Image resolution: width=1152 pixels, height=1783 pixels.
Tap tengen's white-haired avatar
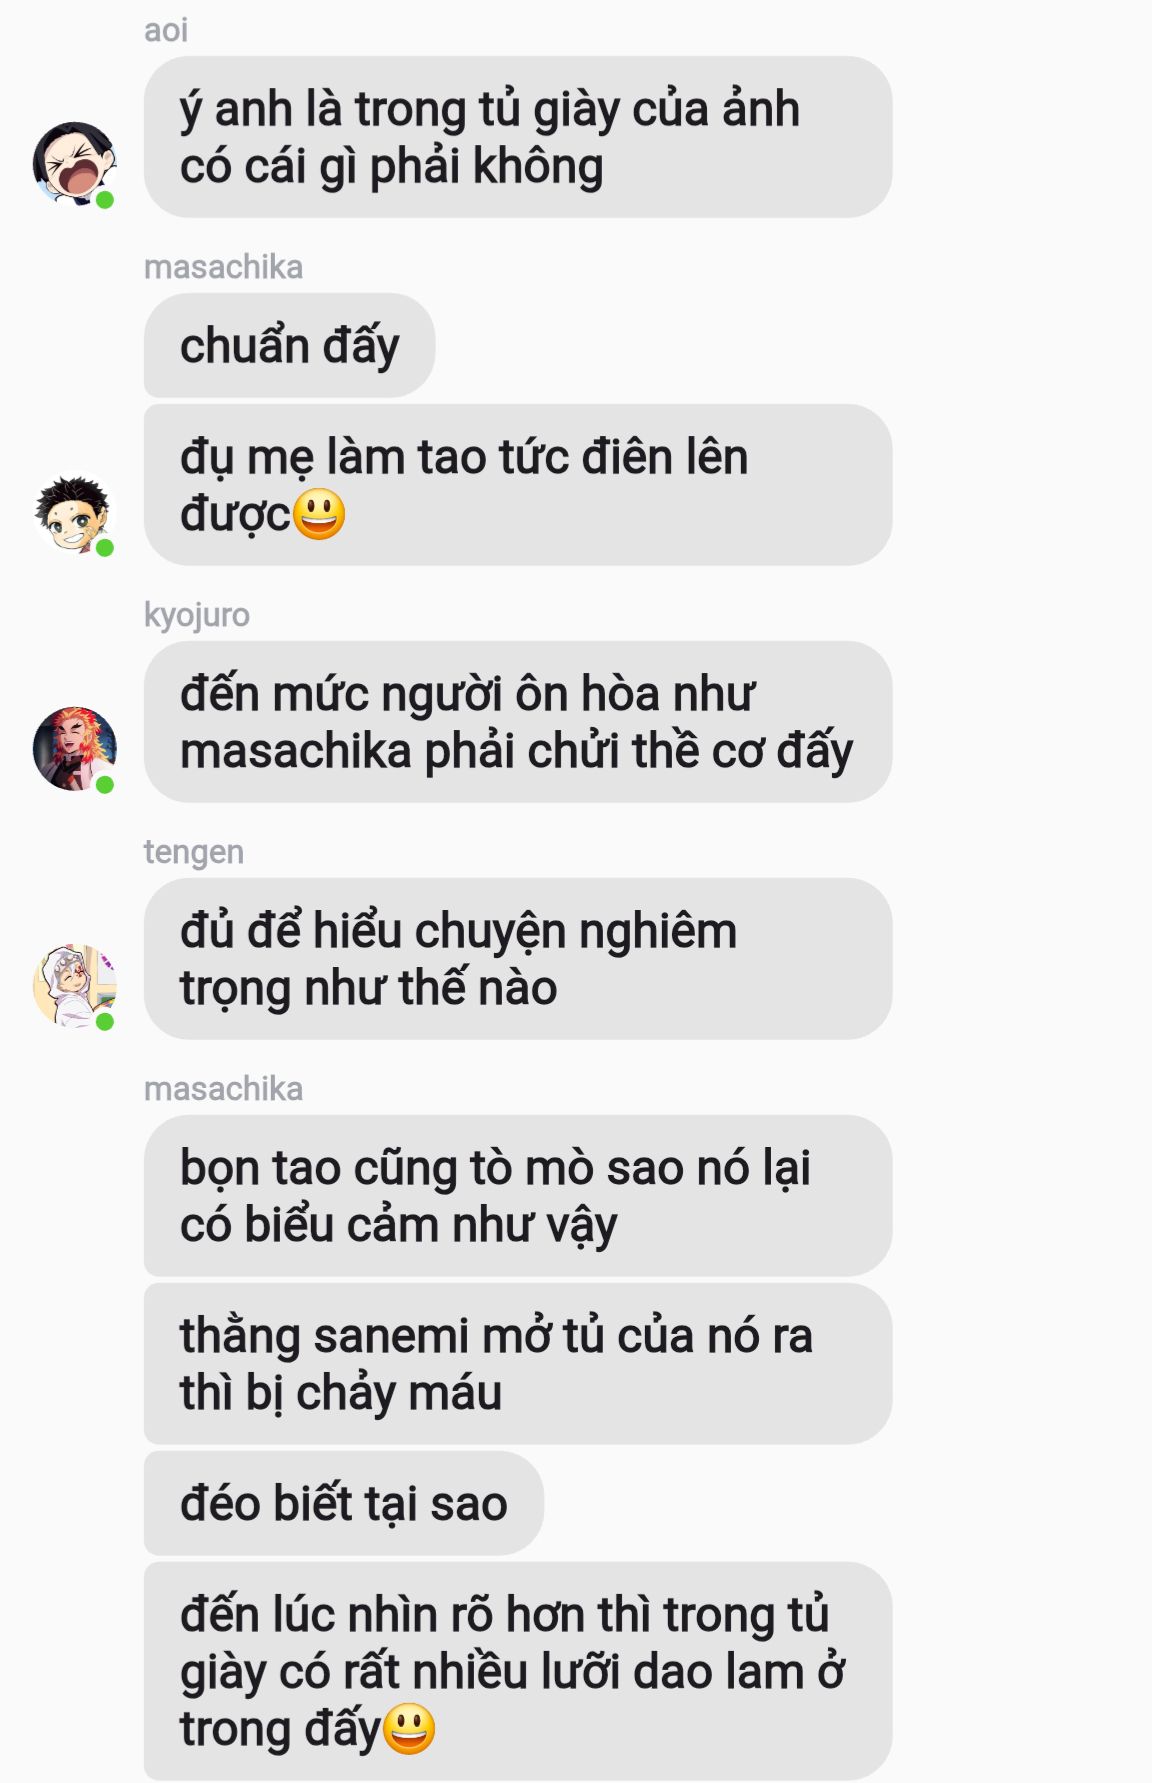pos(75,986)
